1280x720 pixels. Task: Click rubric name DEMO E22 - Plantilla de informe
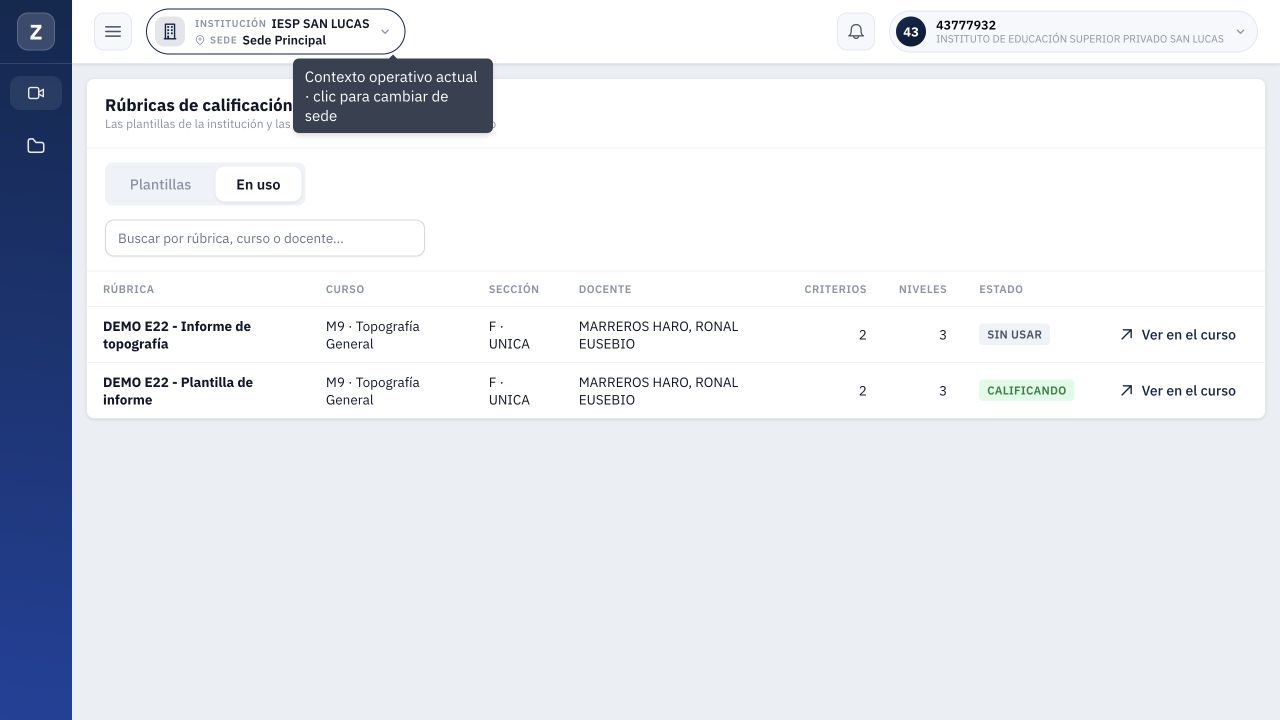tap(178, 391)
